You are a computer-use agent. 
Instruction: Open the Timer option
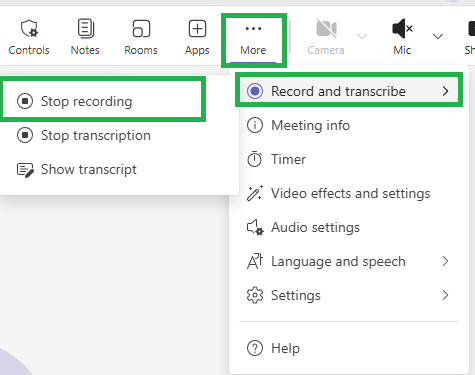point(349,159)
